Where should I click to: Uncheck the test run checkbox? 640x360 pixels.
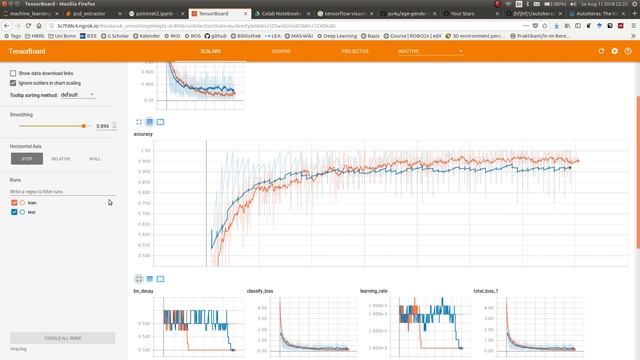click(x=14, y=212)
